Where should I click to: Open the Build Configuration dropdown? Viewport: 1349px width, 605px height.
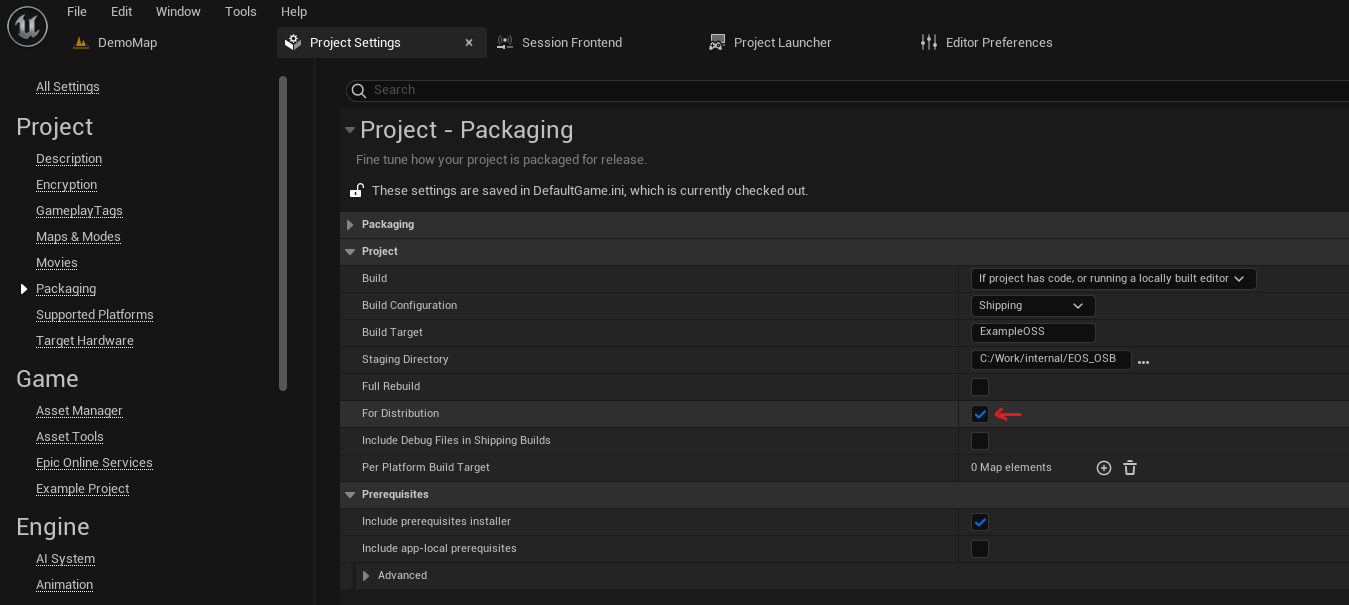tap(1032, 305)
